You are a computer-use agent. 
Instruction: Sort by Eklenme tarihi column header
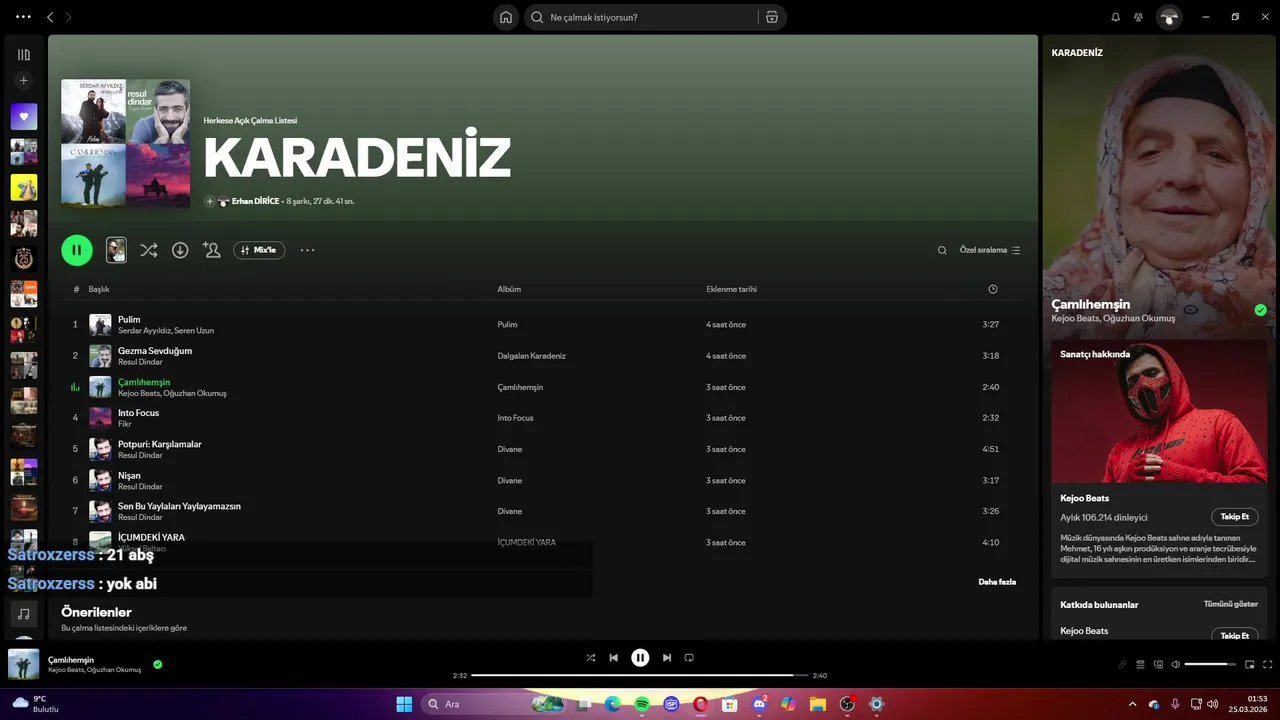[x=731, y=289]
